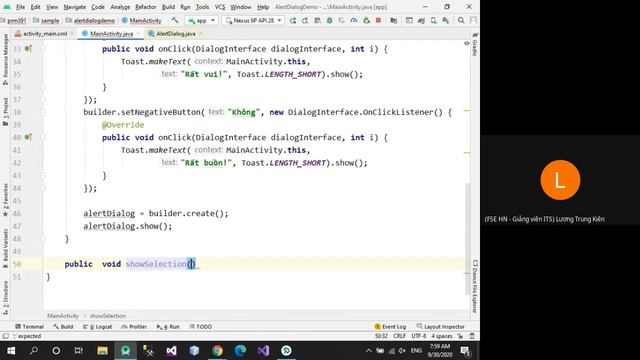
Task: Open the Build menu
Action: click(x=168, y=7)
